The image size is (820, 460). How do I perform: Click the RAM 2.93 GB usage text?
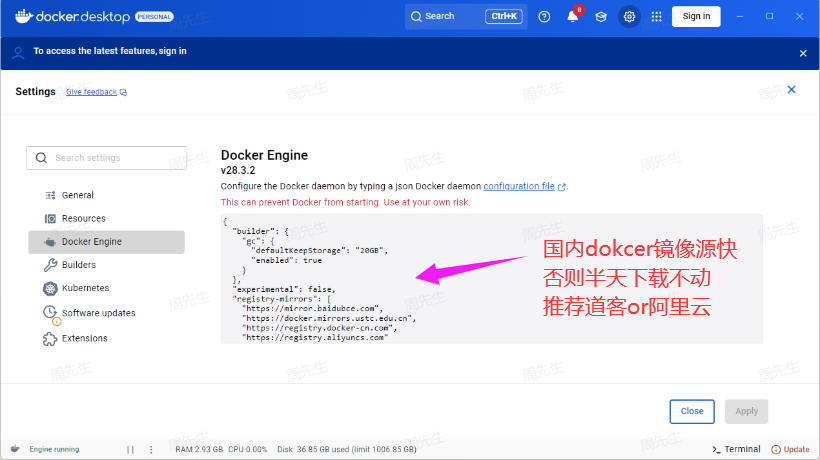point(199,450)
